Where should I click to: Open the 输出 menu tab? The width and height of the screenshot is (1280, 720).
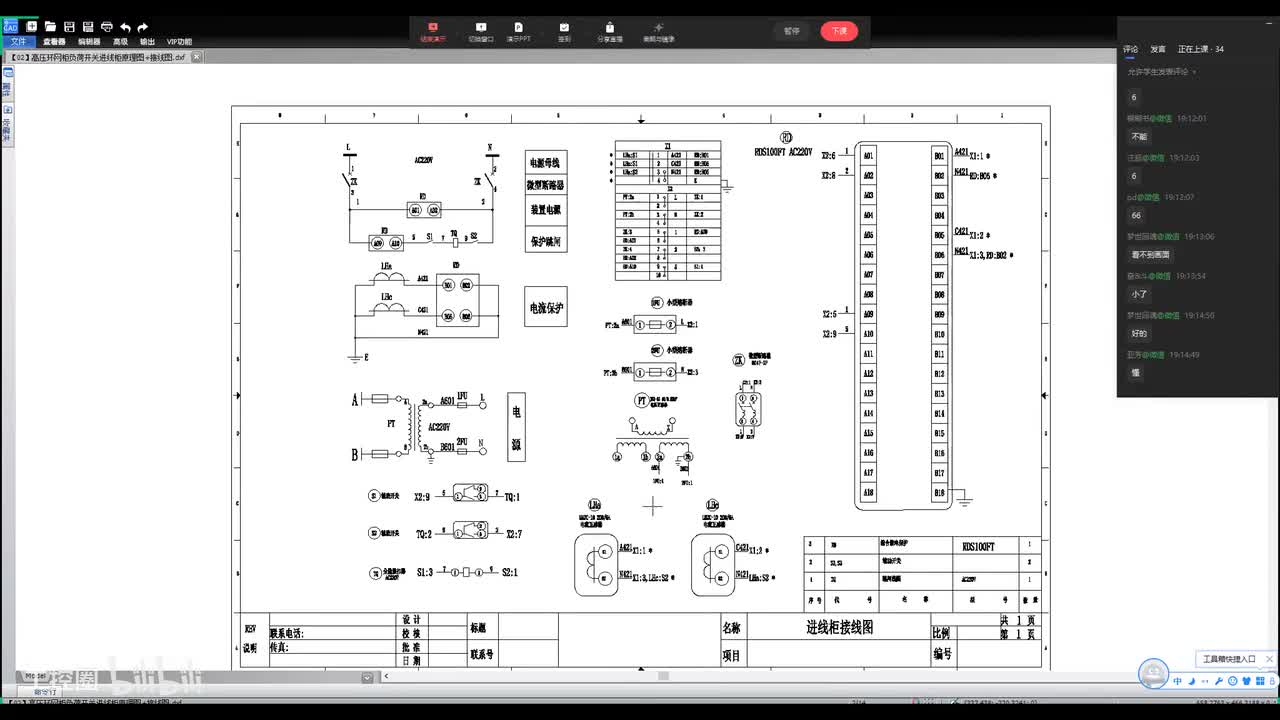147,42
